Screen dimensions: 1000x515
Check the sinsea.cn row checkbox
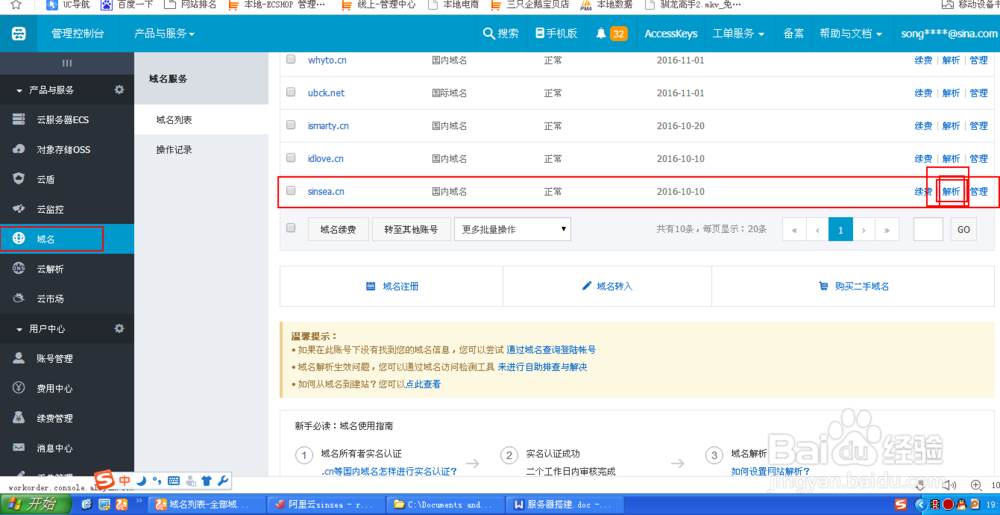(x=291, y=191)
